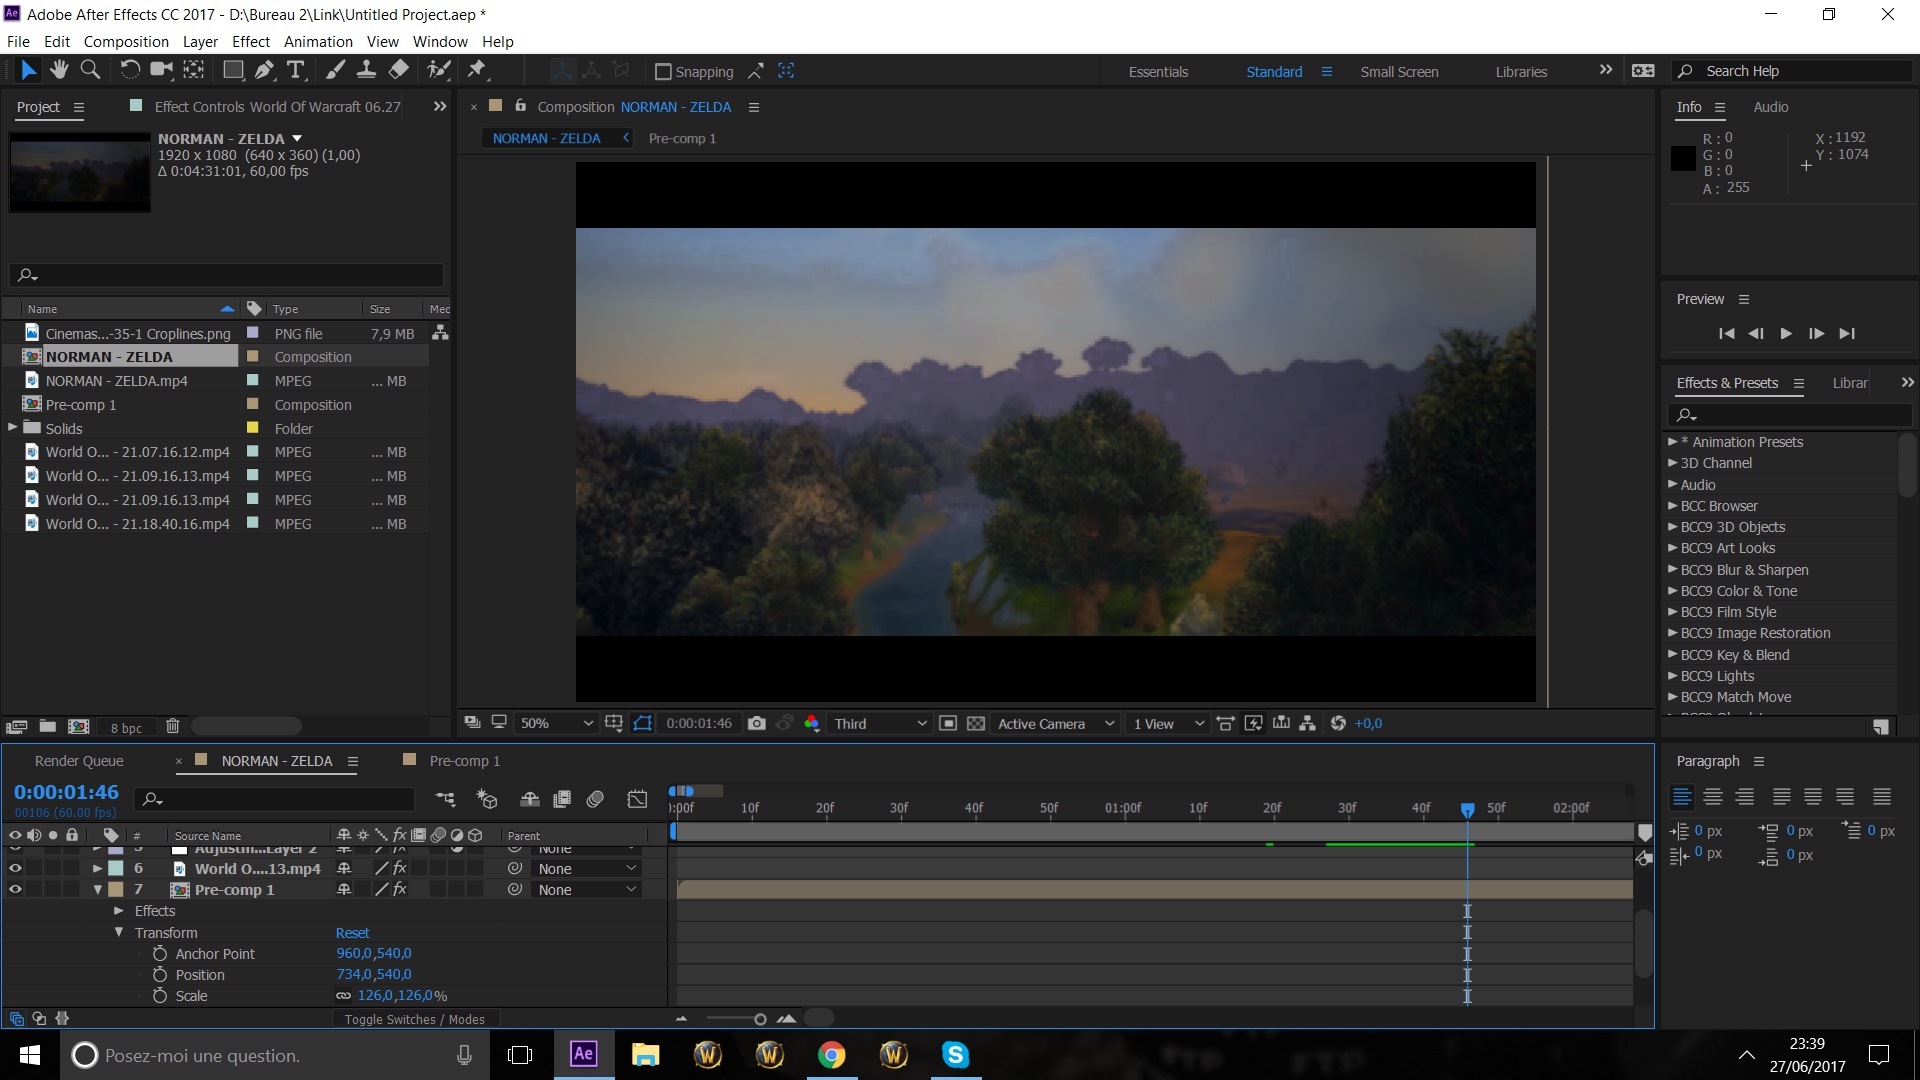Select the Unified Camera tool

click(161, 70)
